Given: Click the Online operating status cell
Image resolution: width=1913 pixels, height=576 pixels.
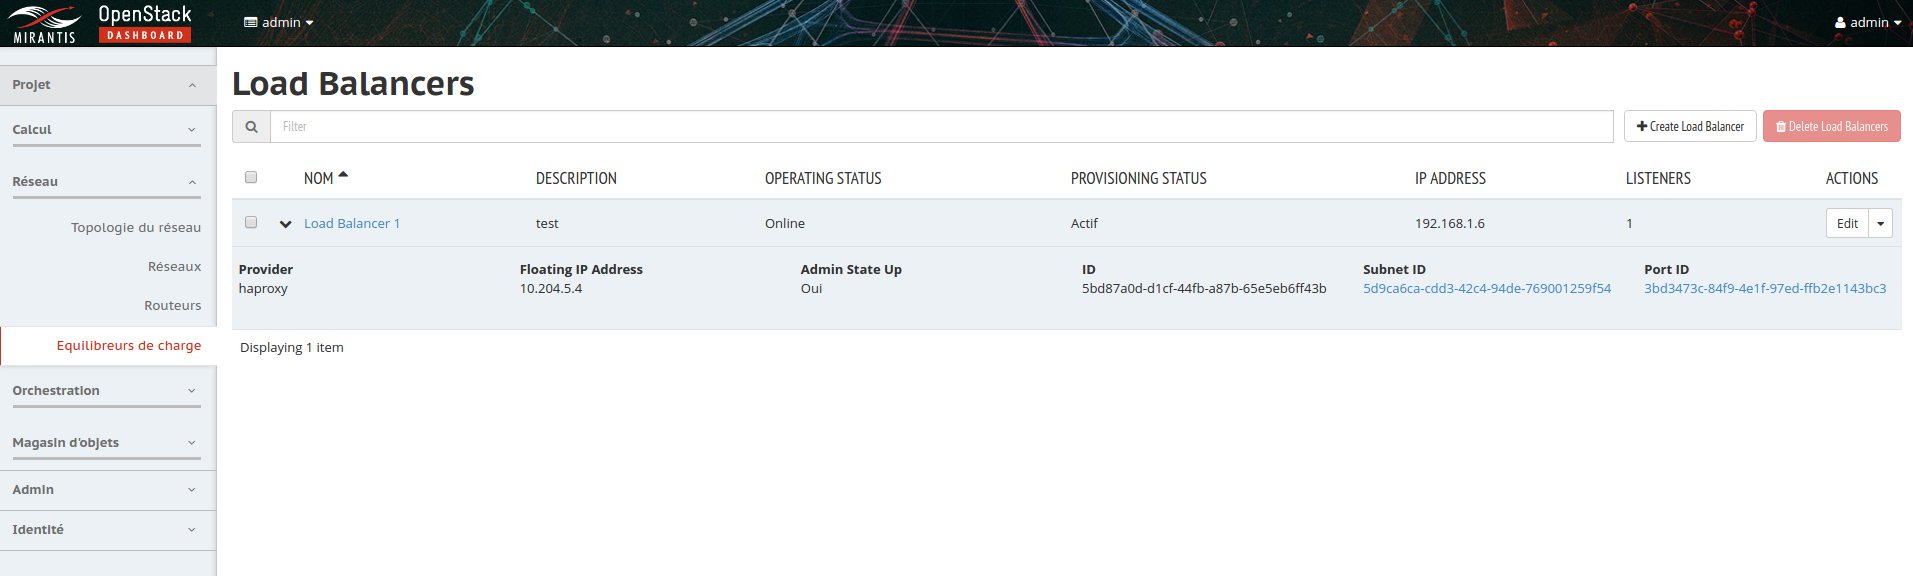Looking at the screenshot, I should click(x=785, y=223).
